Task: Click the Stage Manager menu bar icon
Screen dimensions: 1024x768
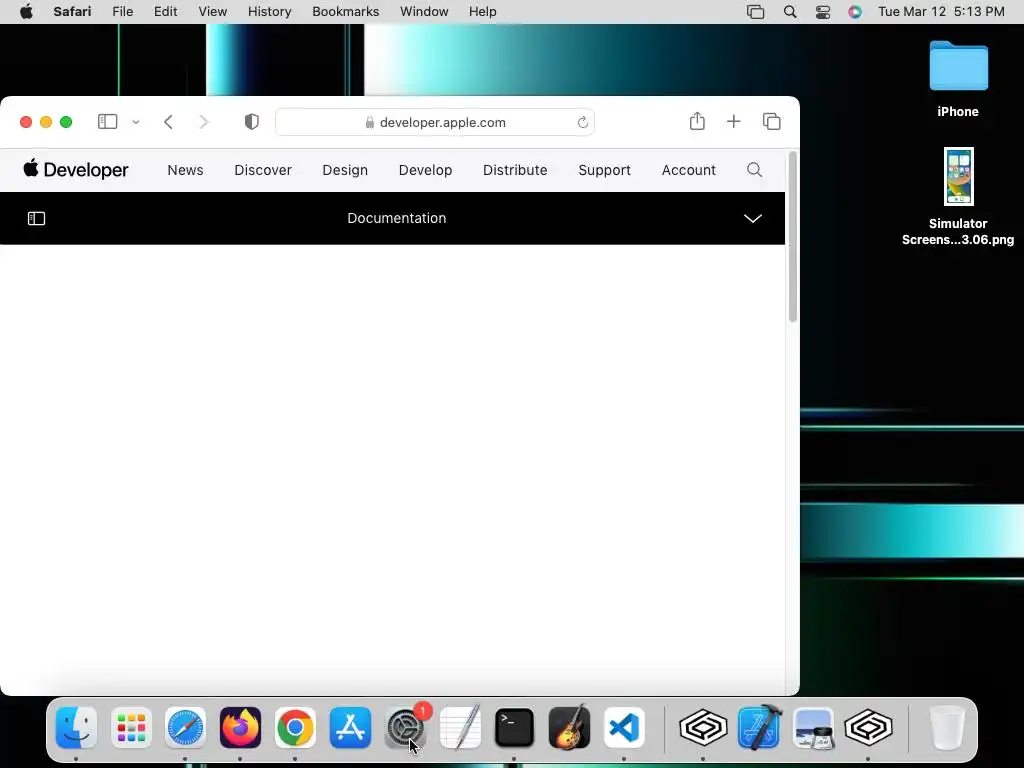Action: (756, 12)
